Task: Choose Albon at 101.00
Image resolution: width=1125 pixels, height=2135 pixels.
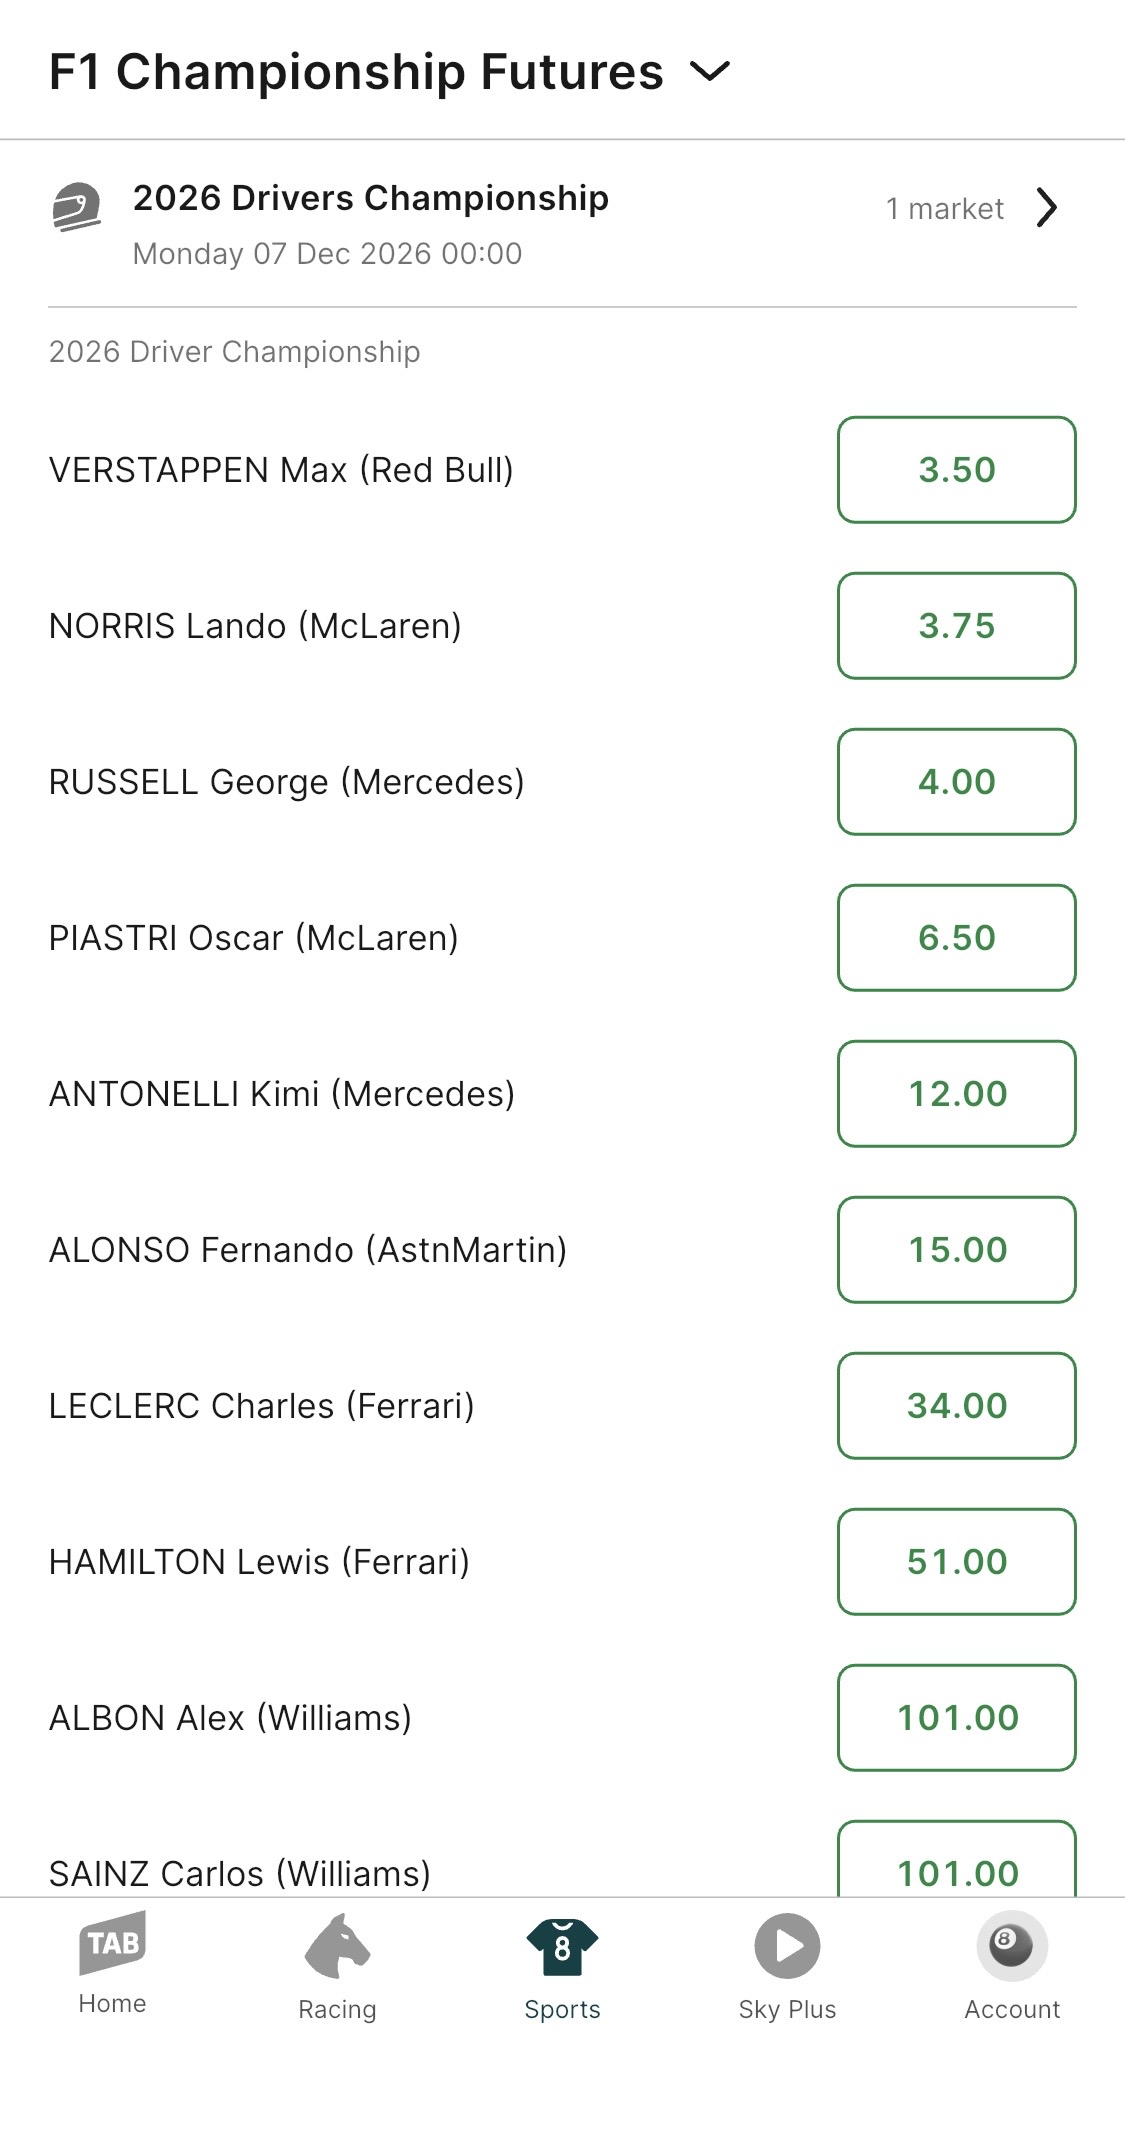Action: [x=956, y=1718]
